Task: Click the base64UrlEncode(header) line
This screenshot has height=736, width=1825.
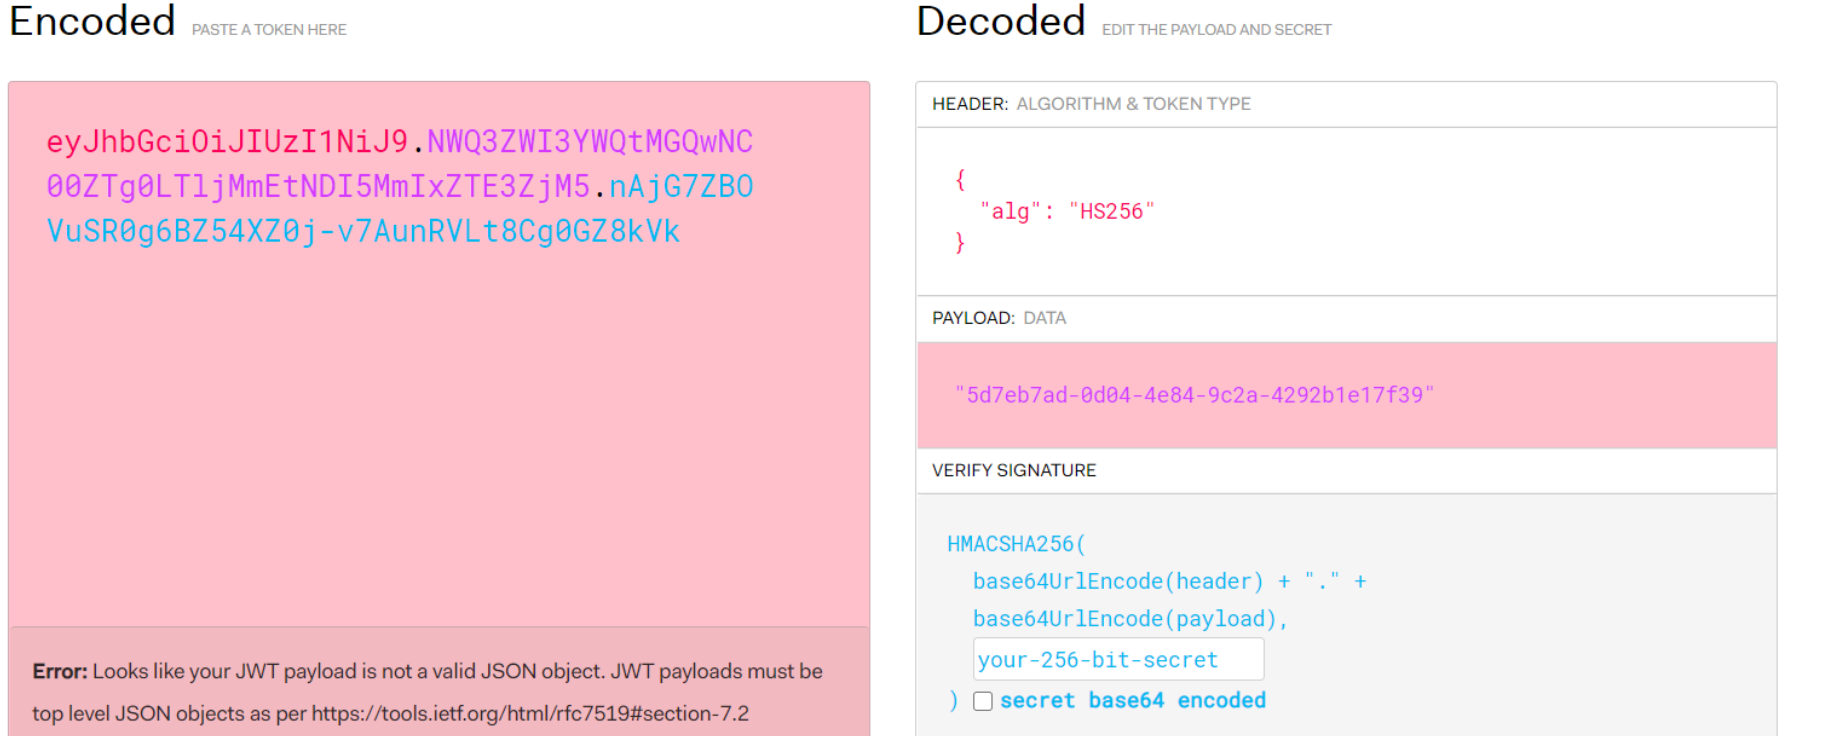Action: point(1169,581)
